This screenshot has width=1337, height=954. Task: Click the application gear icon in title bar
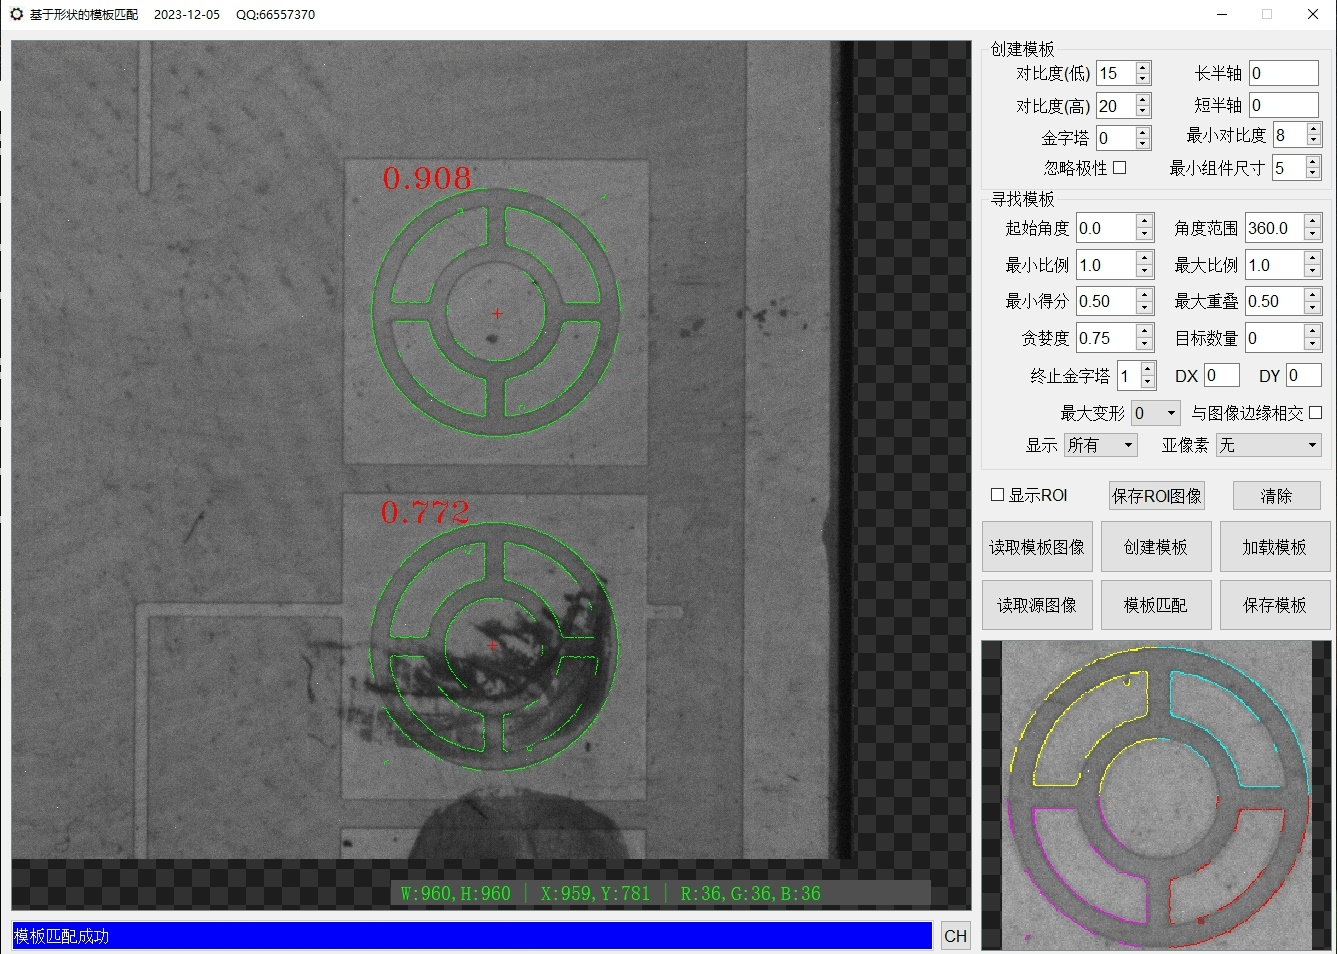click(16, 14)
